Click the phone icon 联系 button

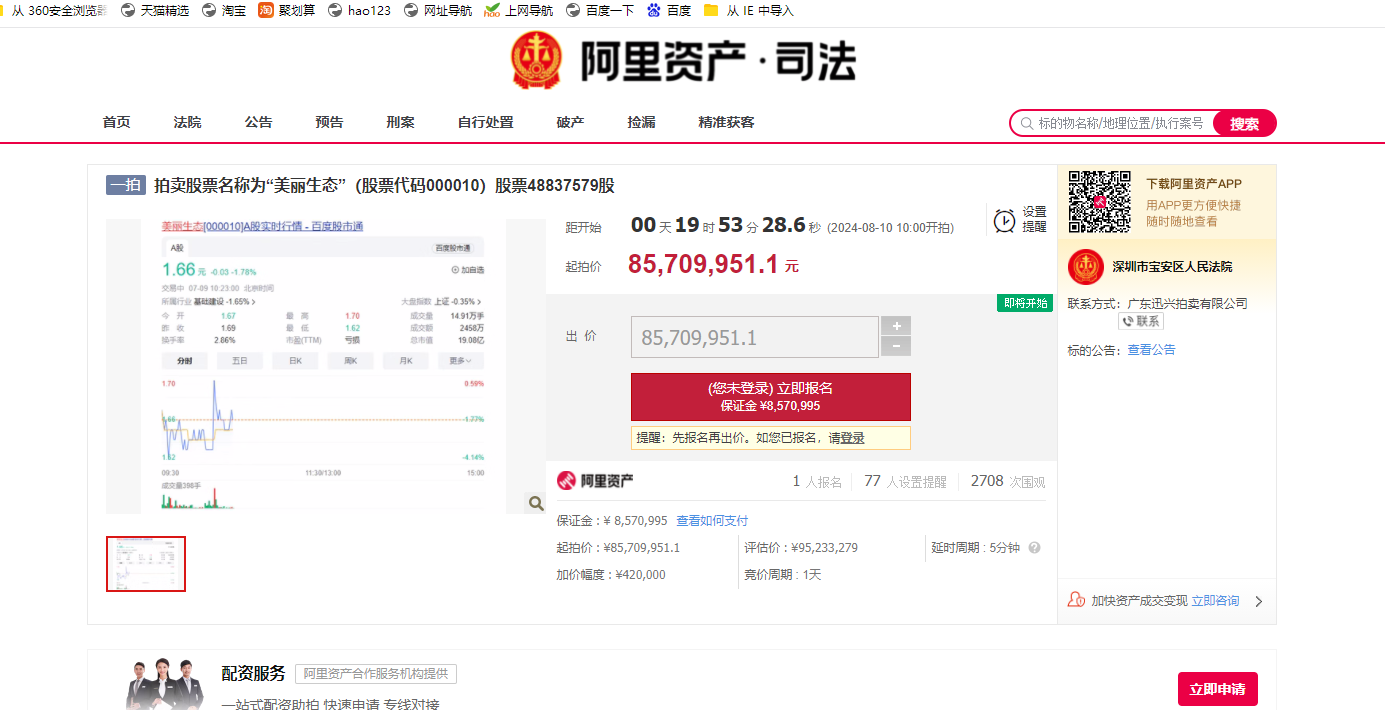pos(1141,321)
